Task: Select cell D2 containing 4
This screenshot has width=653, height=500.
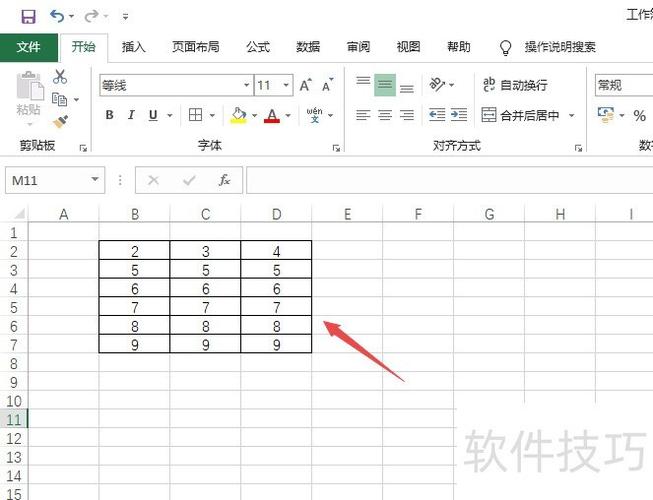Action: (276, 251)
